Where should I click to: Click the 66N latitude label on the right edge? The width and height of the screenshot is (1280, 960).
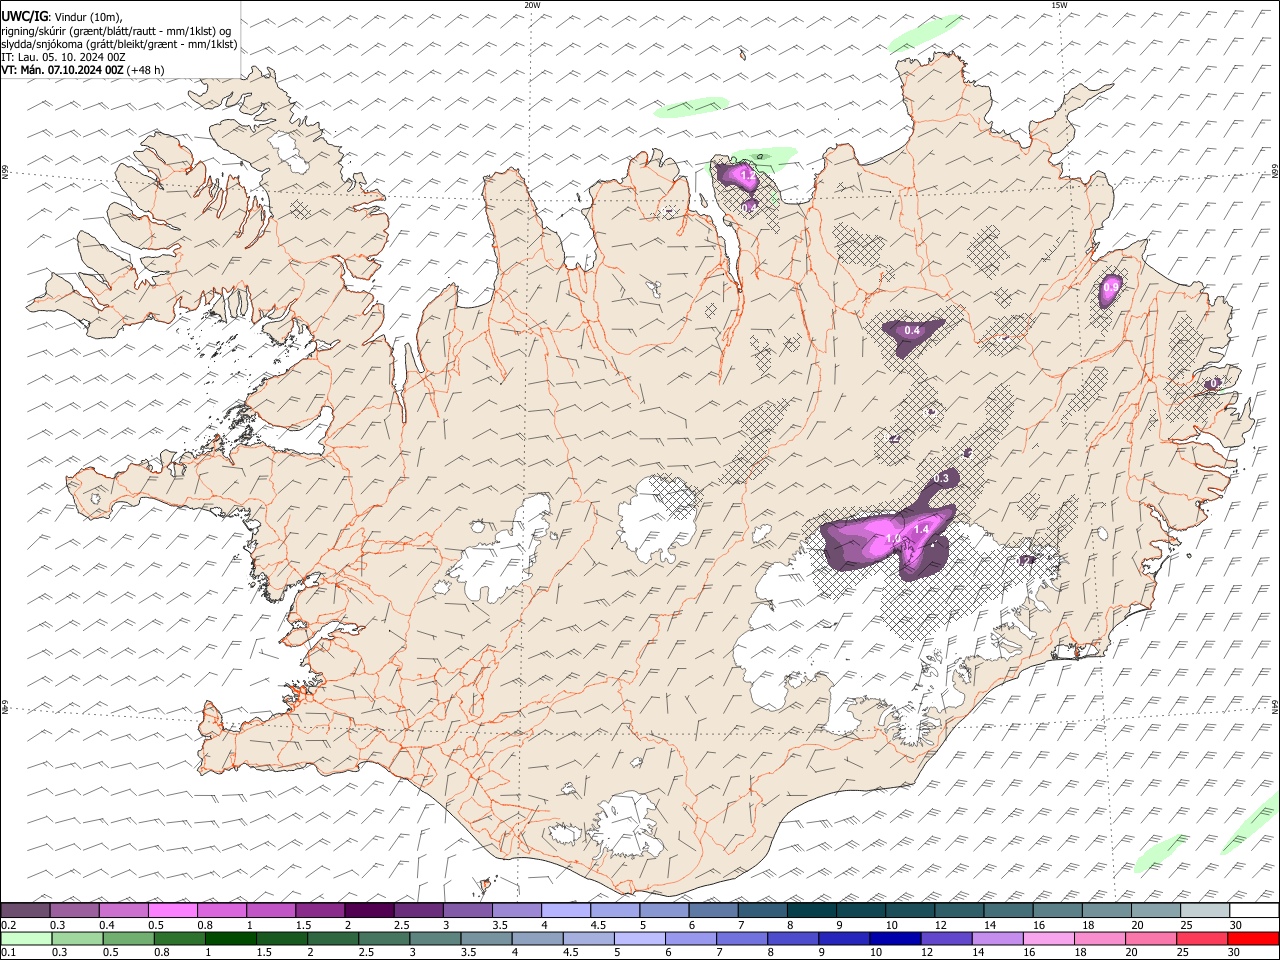[1275, 172]
